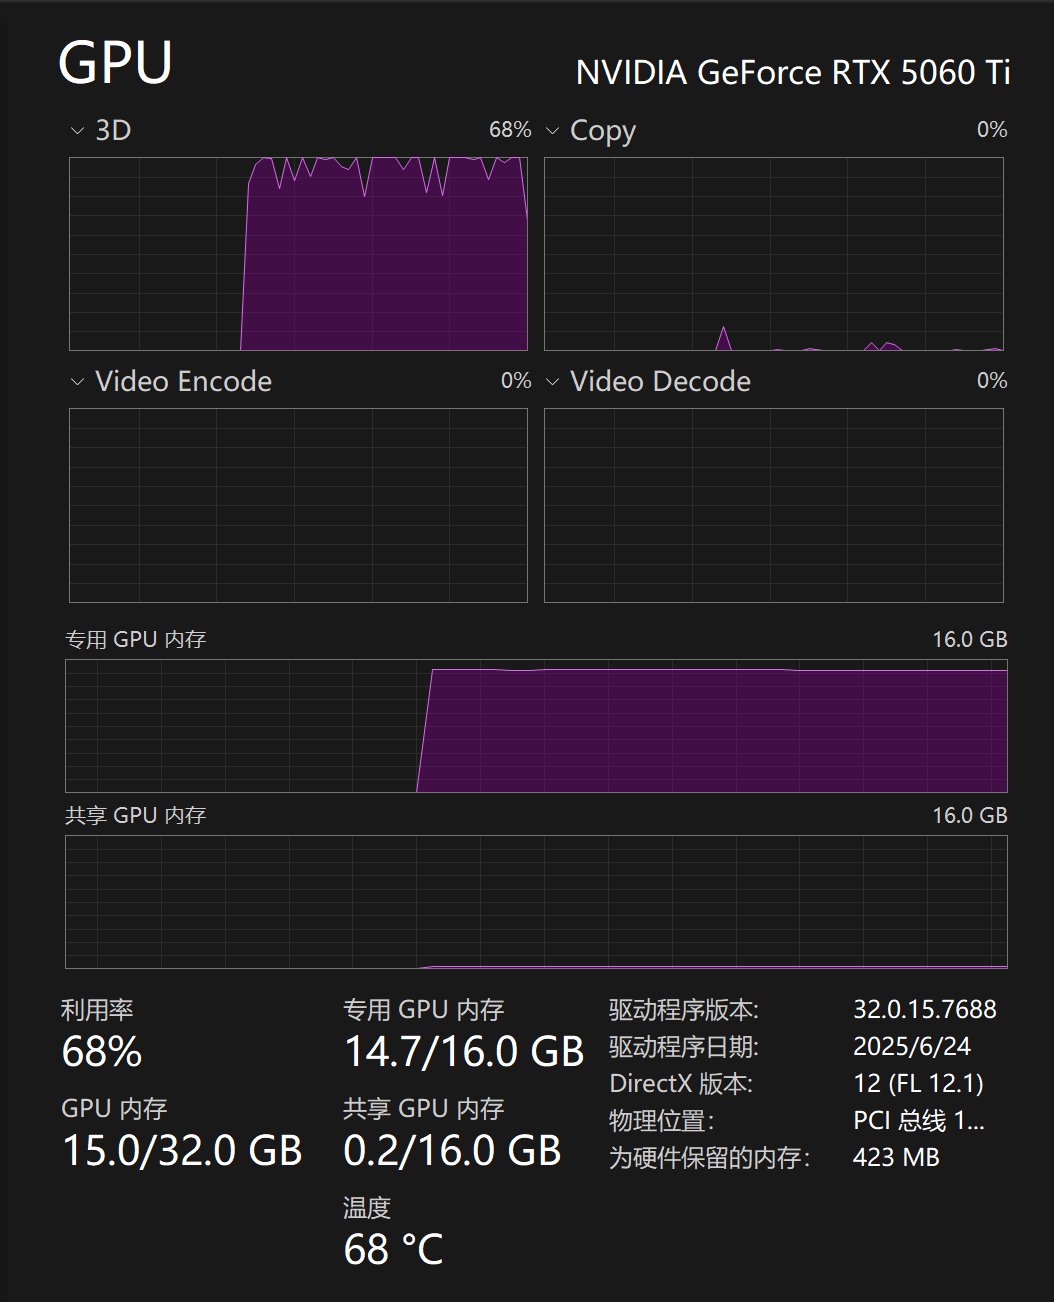Select the empty Video Encode graph

(x=298, y=505)
